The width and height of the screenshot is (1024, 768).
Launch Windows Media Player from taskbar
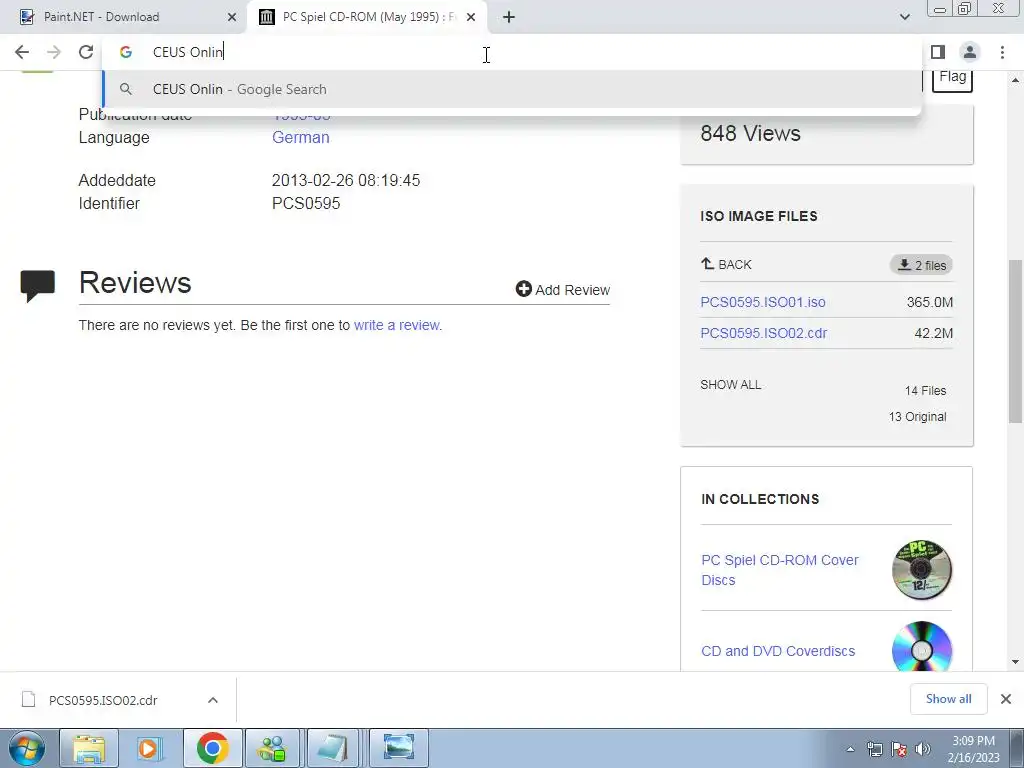point(150,748)
